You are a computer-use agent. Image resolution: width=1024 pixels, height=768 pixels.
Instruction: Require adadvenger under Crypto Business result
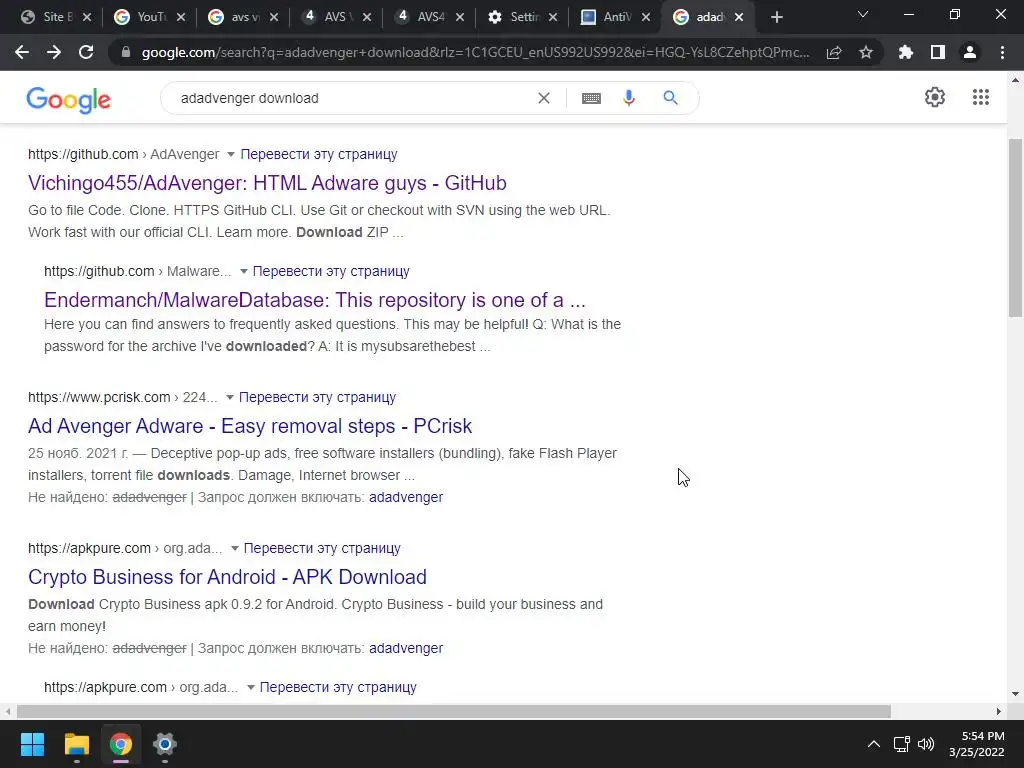(x=406, y=648)
